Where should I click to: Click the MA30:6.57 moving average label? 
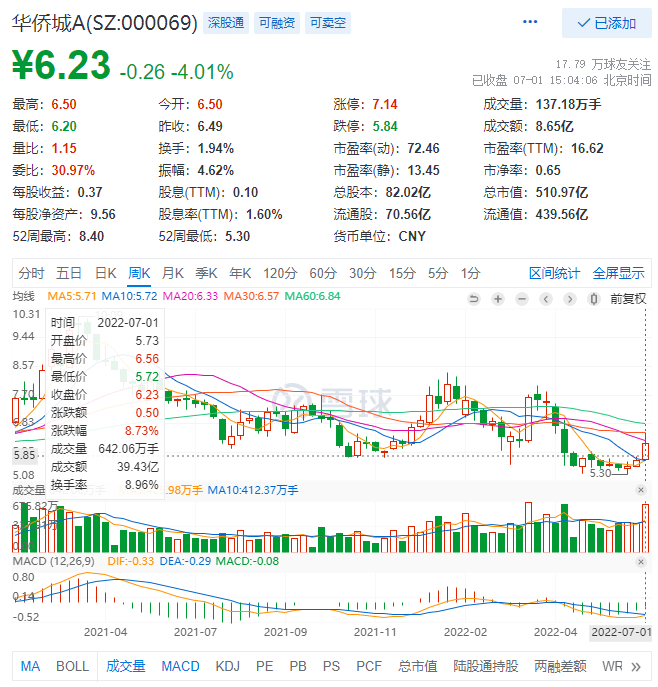pos(251,297)
